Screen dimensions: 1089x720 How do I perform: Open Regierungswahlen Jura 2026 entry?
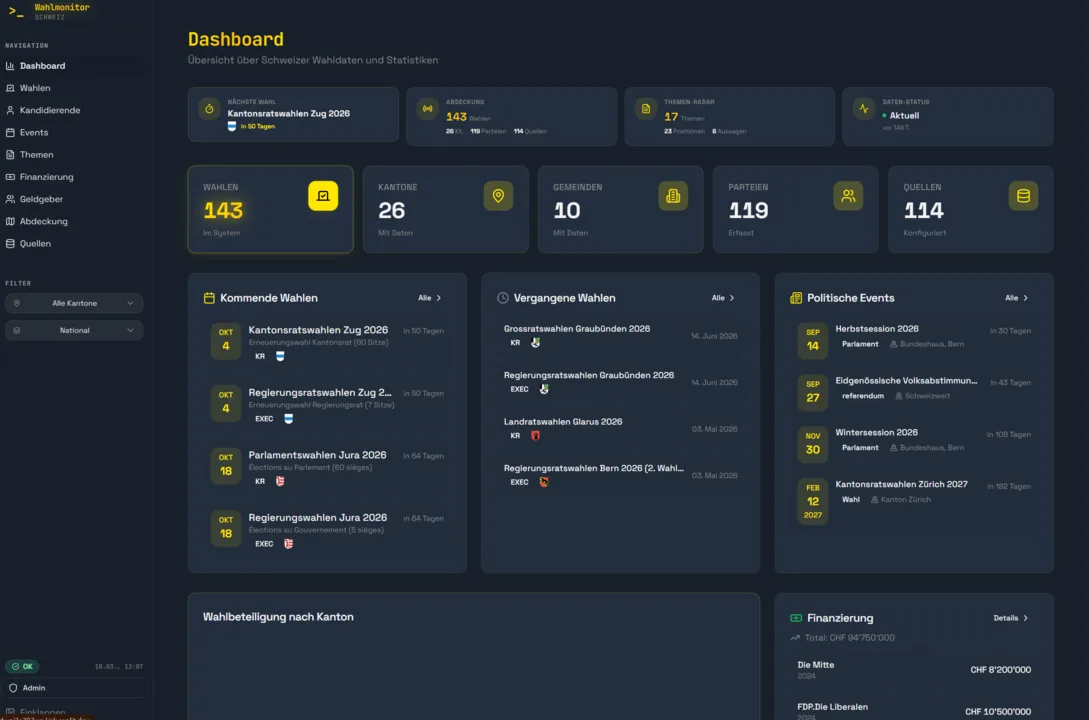327,530
